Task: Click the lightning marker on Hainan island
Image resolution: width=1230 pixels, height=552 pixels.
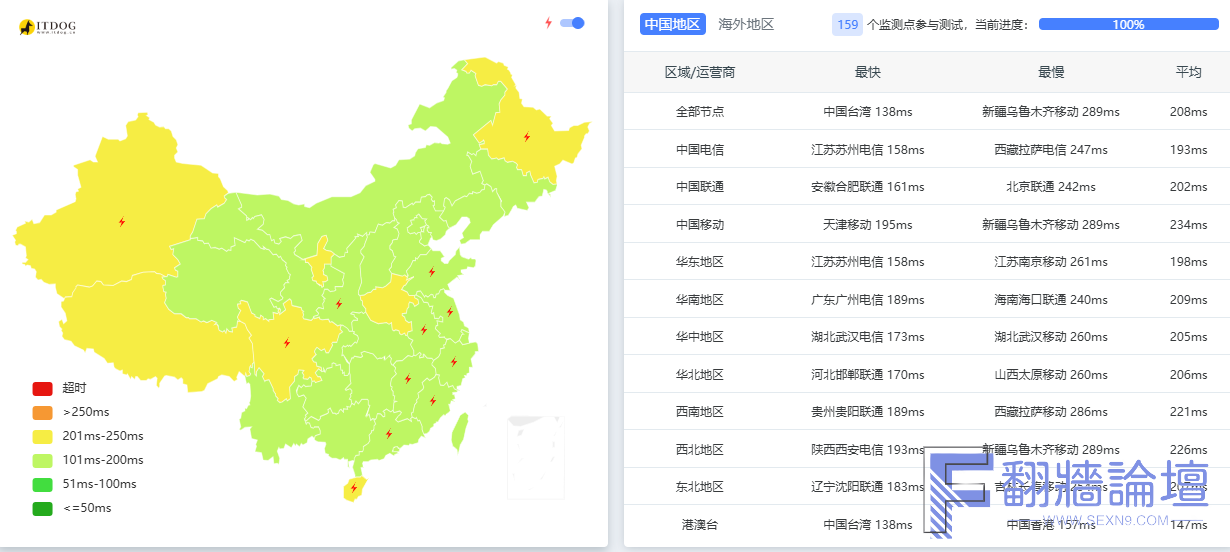Action: (353, 488)
